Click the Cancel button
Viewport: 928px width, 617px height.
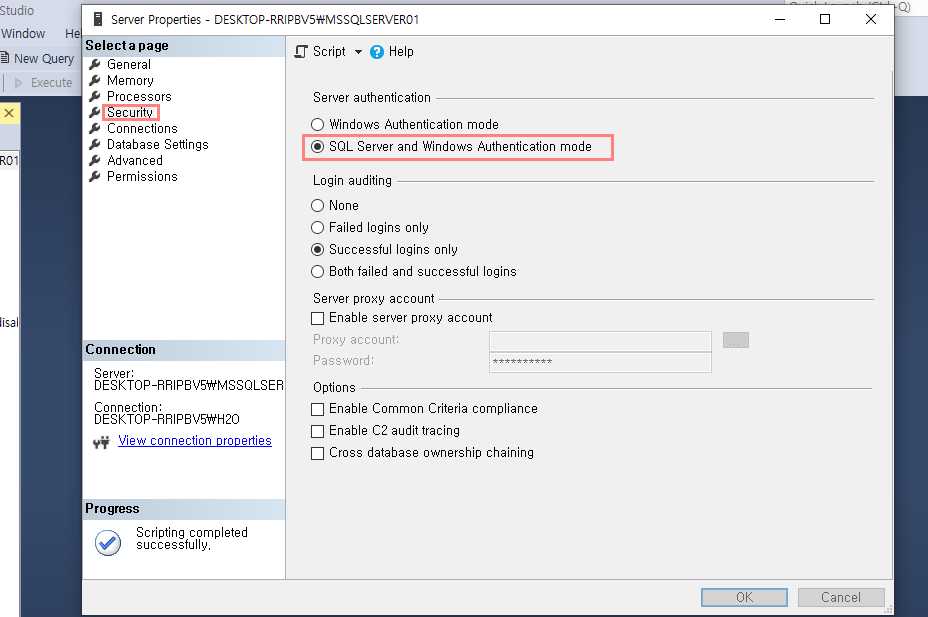coord(841,597)
